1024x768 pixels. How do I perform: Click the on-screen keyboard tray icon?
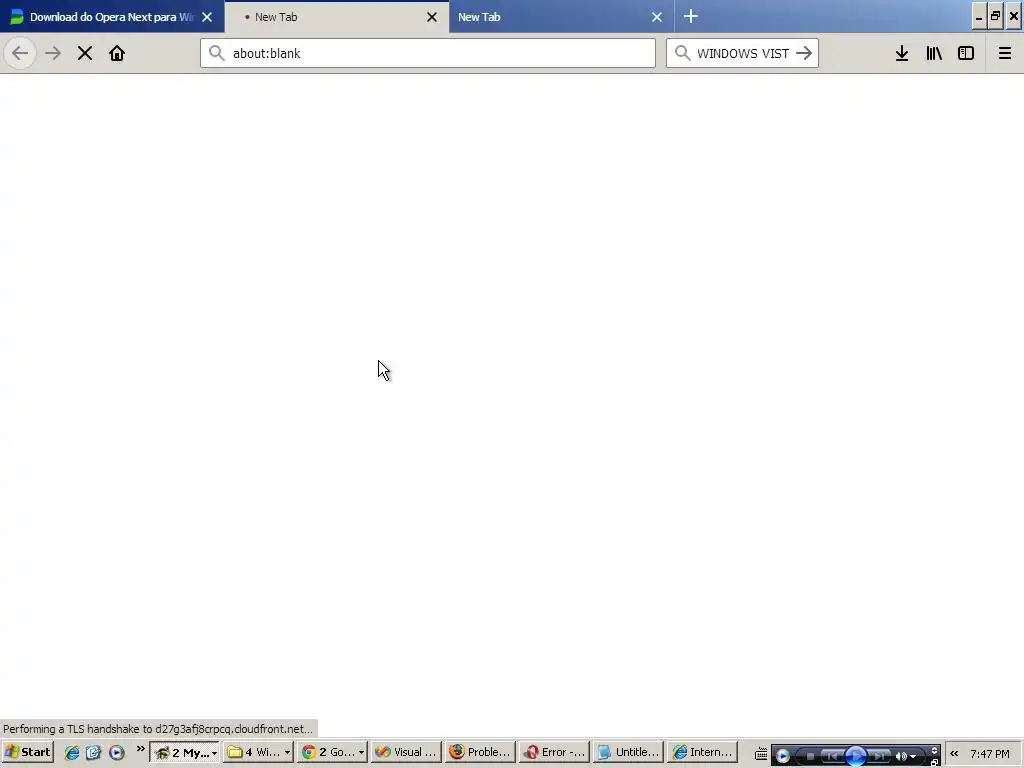click(761, 754)
